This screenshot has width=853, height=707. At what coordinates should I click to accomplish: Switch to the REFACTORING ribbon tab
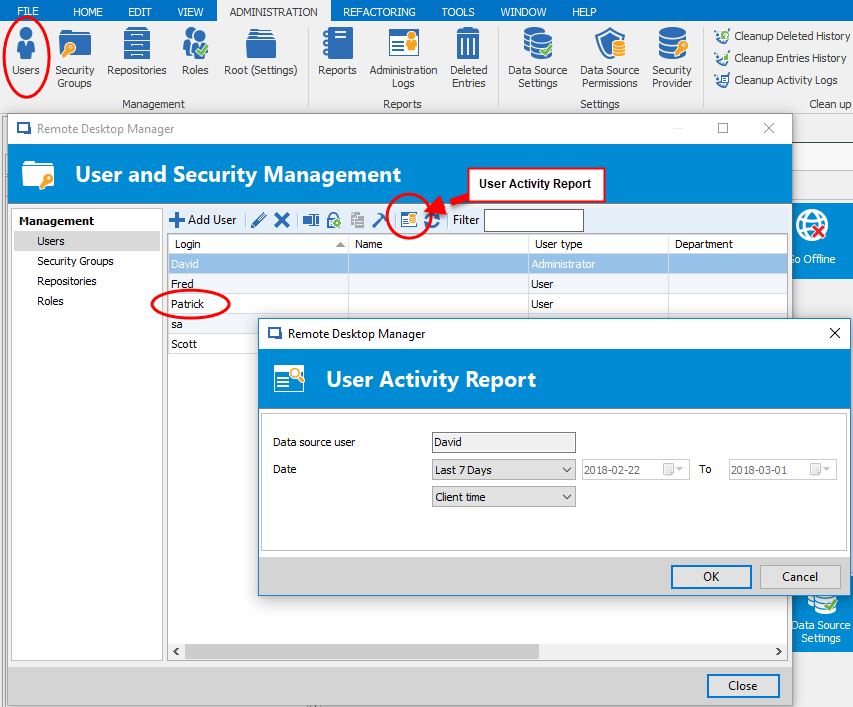[380, 12]
